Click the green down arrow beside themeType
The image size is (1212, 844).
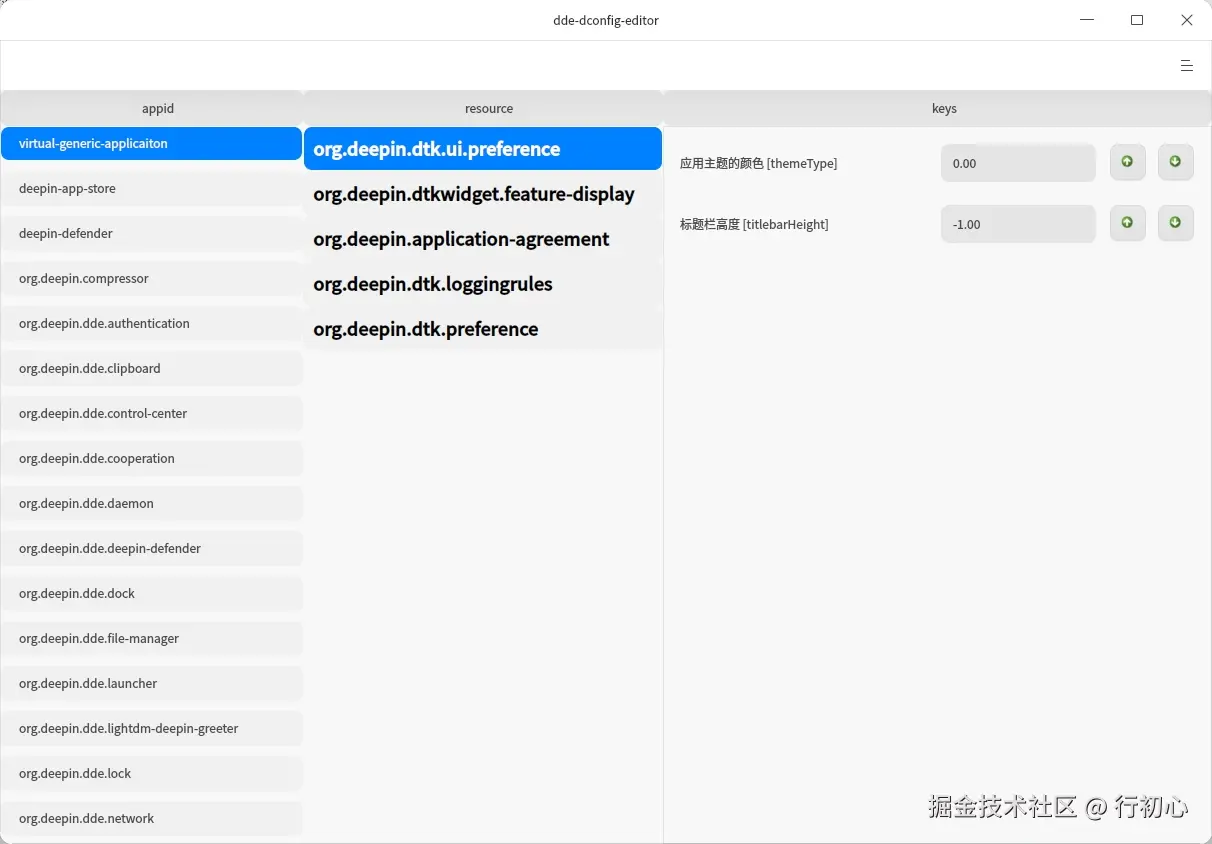(1175, 162)
